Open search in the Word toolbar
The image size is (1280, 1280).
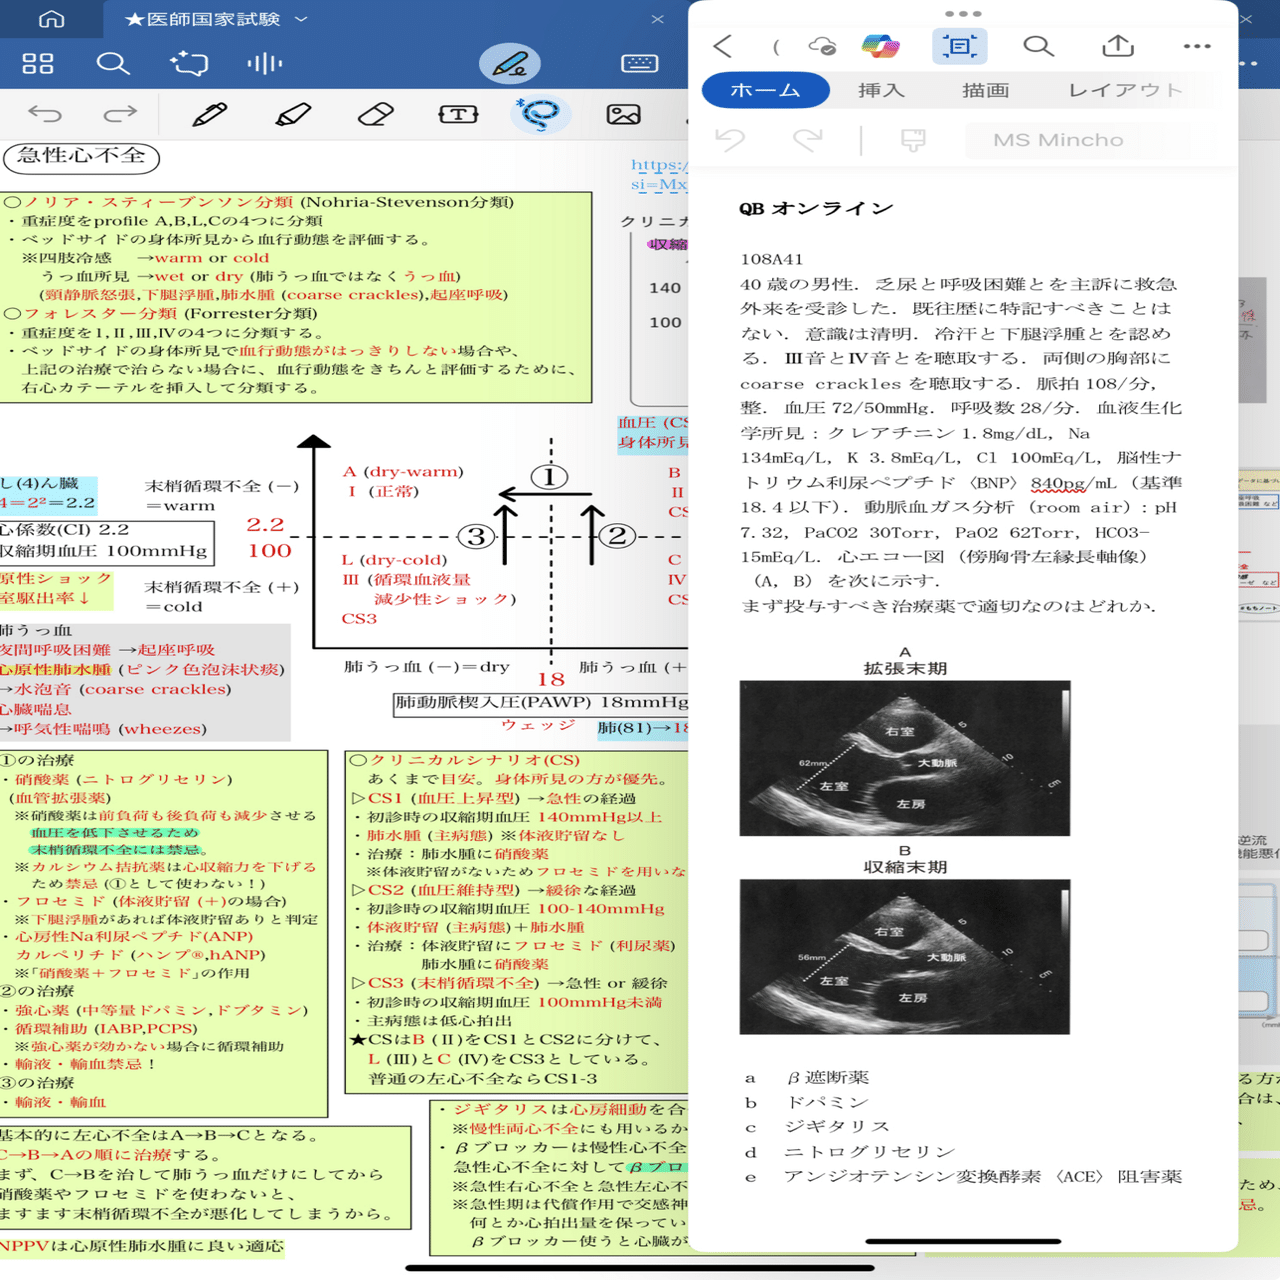(1038, 46)
